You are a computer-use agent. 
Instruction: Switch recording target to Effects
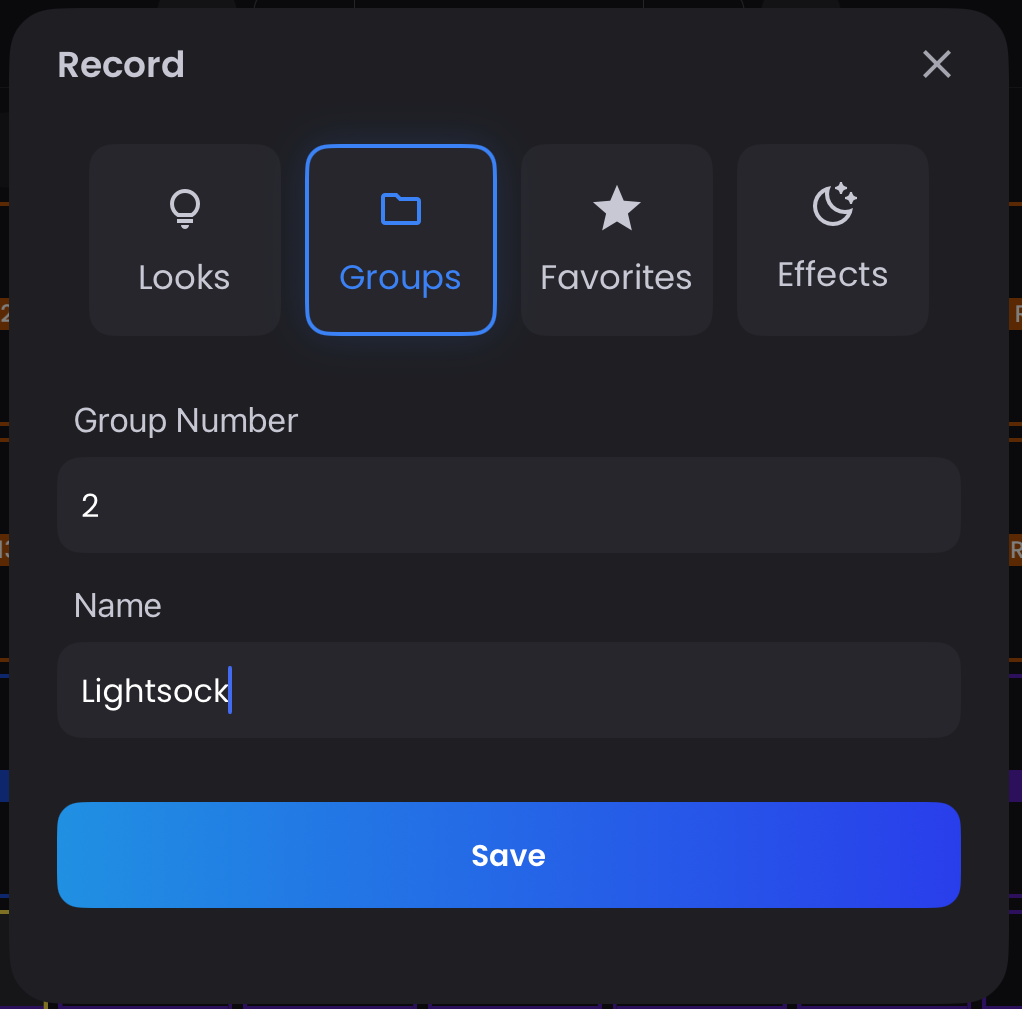(832, 240)
